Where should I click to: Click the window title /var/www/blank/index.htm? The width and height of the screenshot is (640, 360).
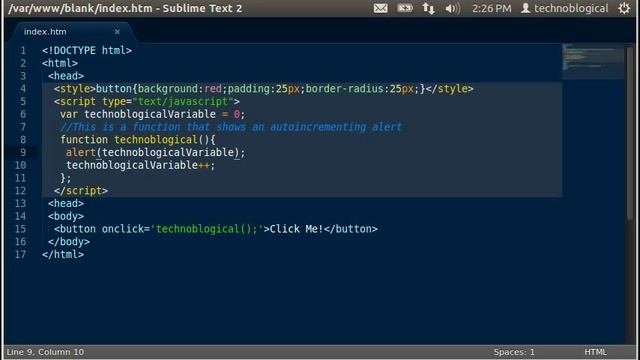pyautogui.click(x=125, y=8)
